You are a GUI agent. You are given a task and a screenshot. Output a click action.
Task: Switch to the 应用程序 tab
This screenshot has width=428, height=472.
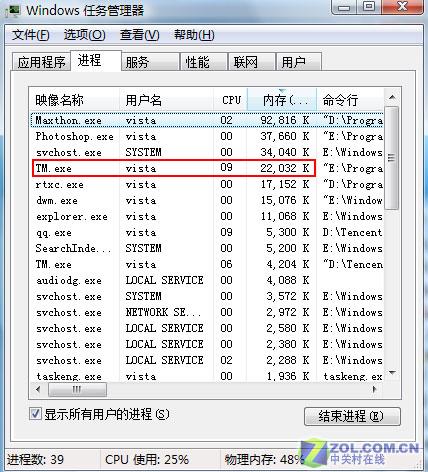coord(41,62)
